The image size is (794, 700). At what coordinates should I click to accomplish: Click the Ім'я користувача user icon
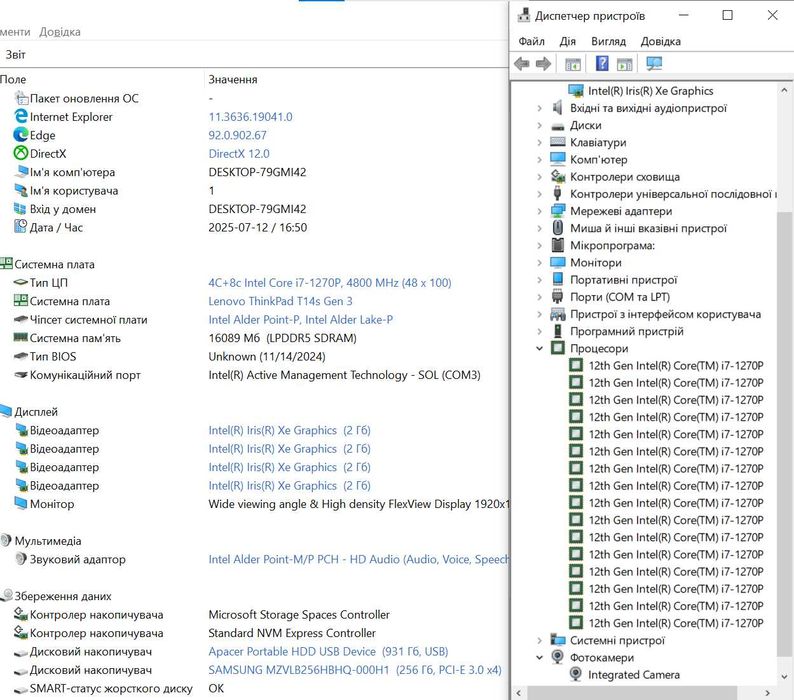21,190
